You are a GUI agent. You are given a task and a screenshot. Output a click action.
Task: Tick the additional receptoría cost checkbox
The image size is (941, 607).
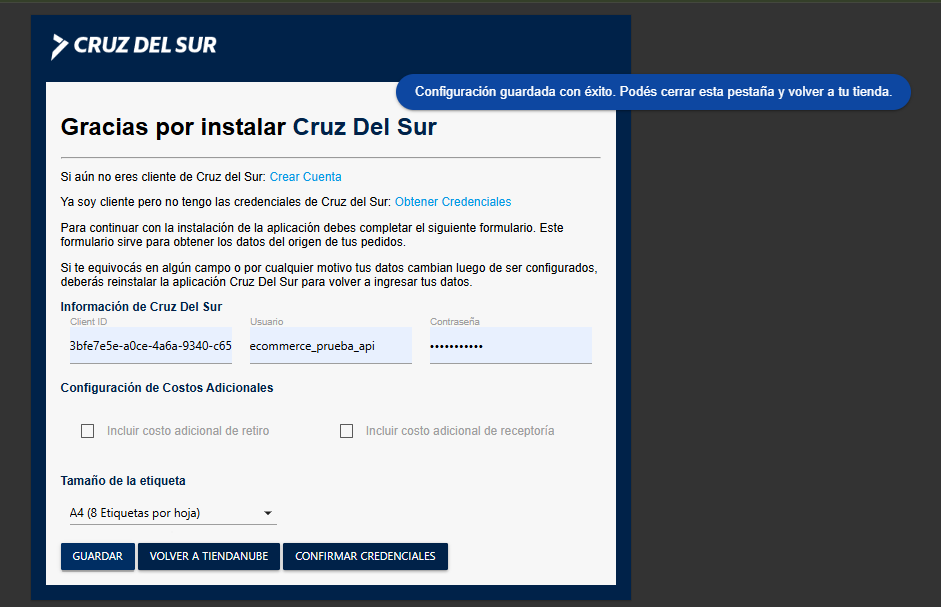347,431
